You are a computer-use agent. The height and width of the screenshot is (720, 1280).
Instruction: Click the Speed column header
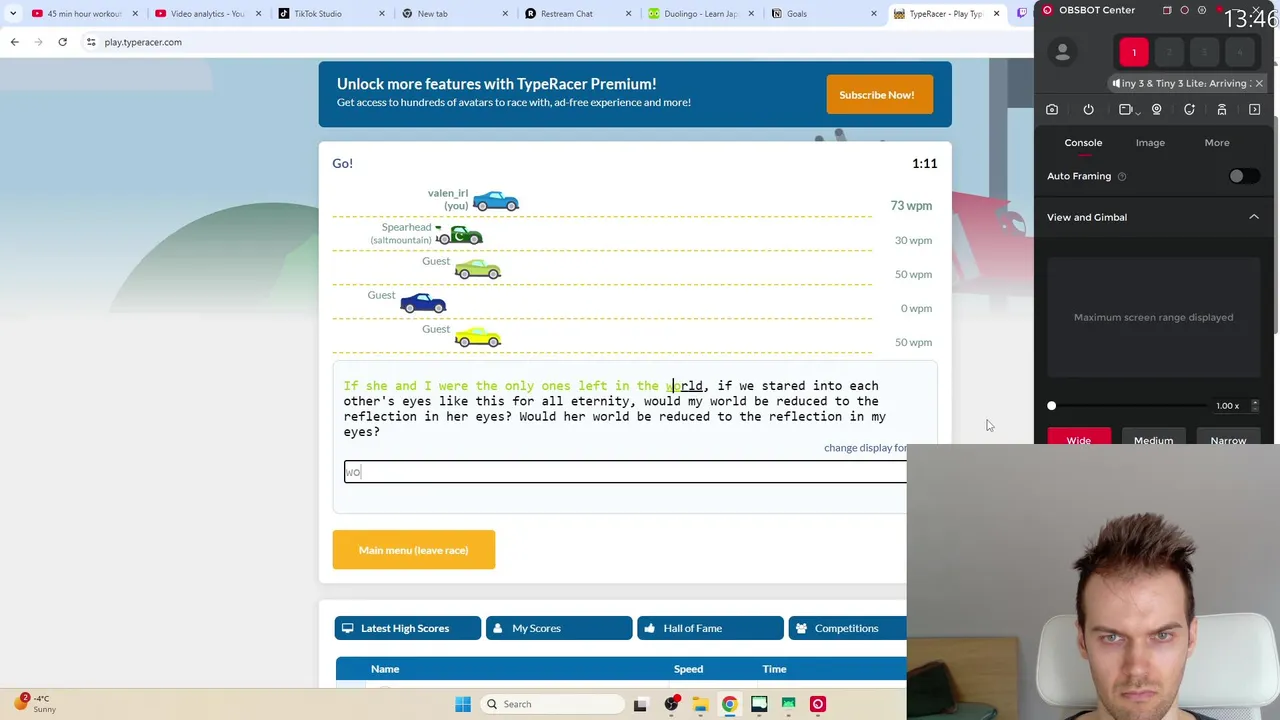pos(688,669)
